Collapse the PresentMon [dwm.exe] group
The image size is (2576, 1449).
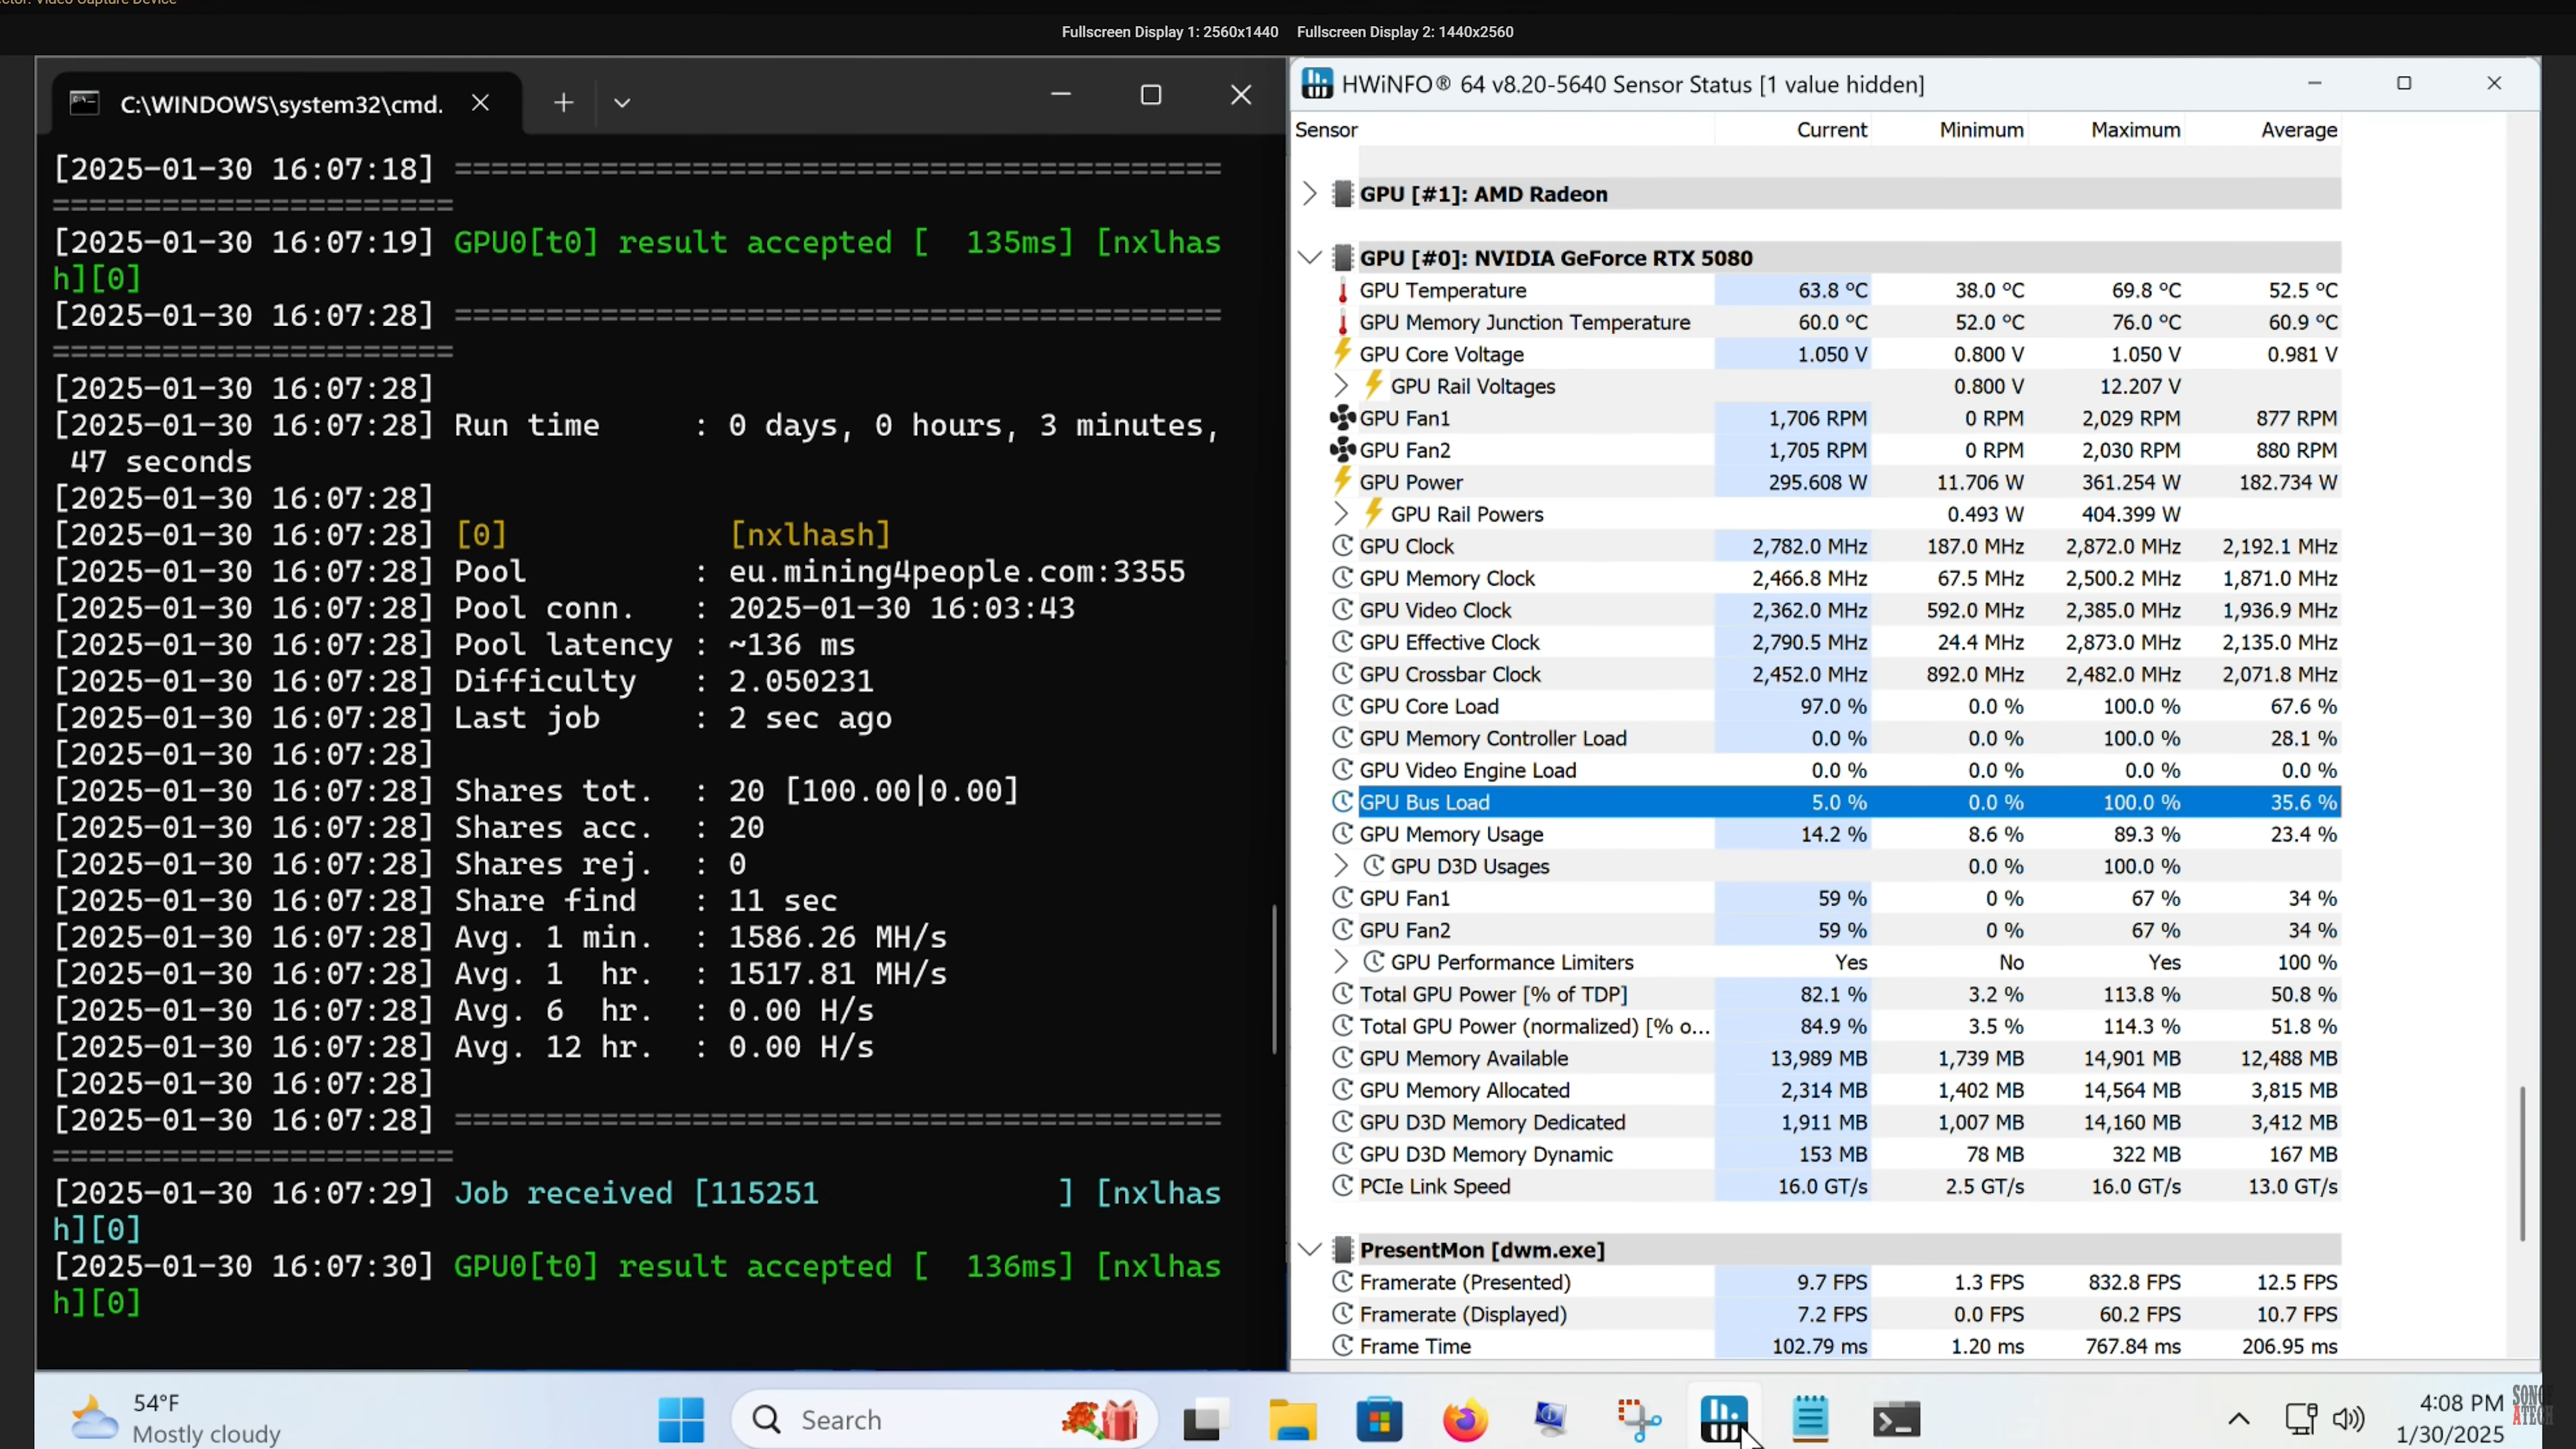(x=1309, y=1250)
